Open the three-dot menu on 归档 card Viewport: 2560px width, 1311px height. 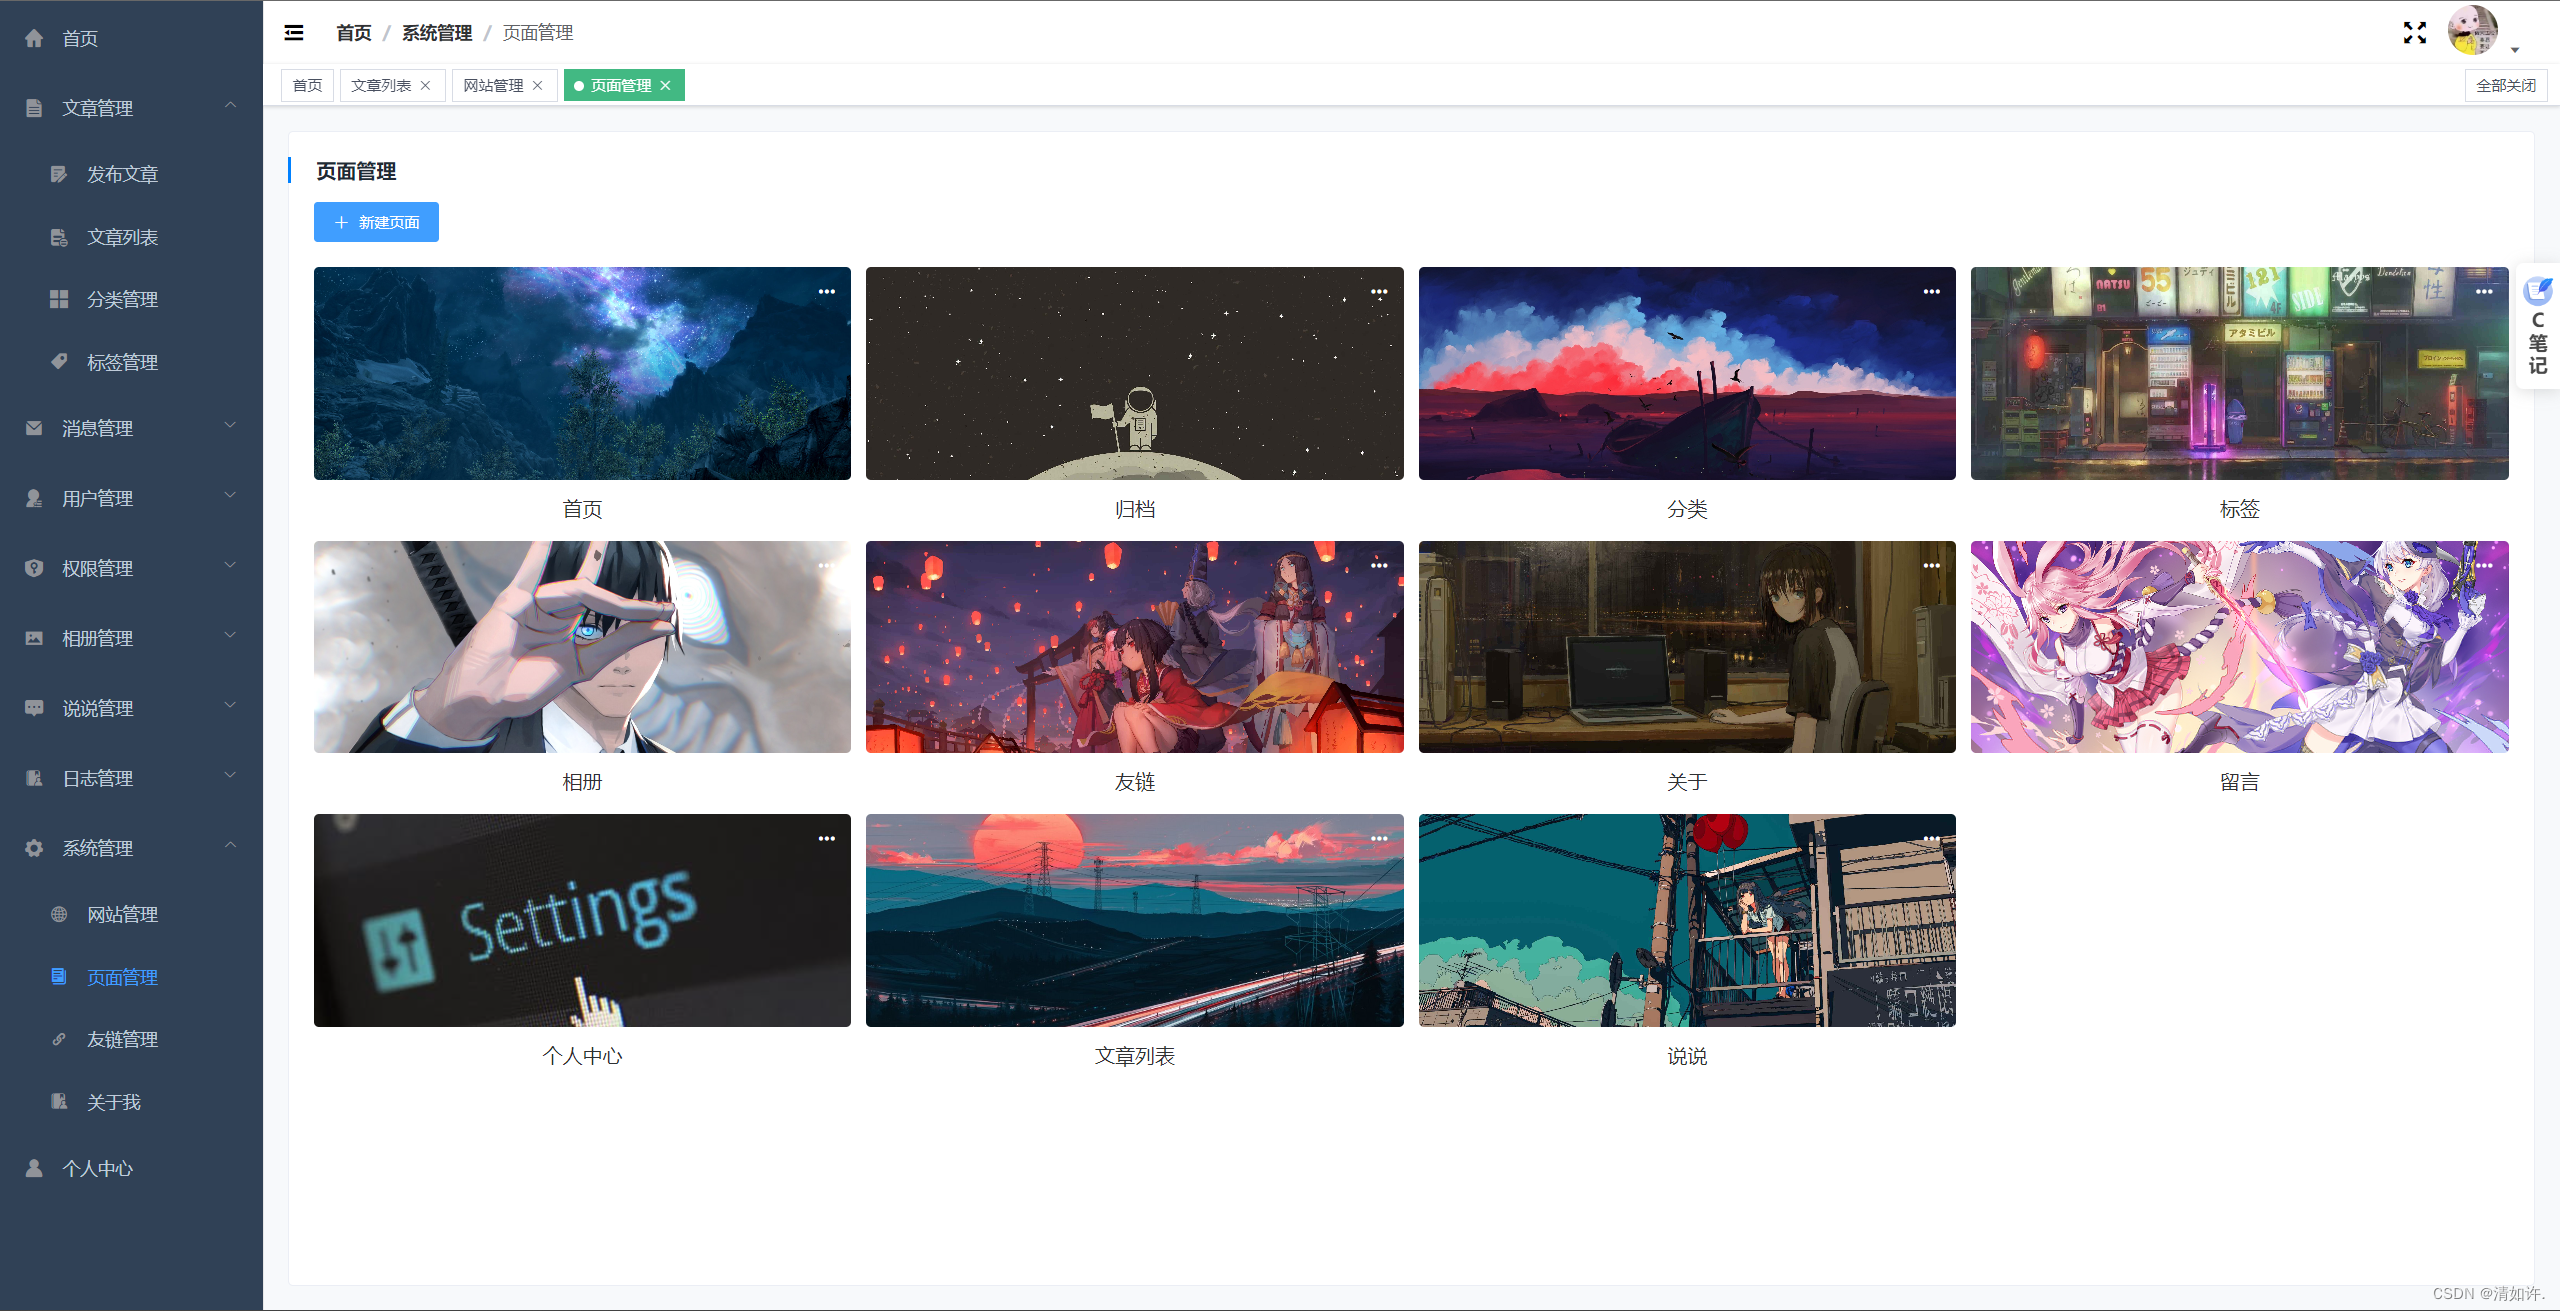pos(1379,292)
